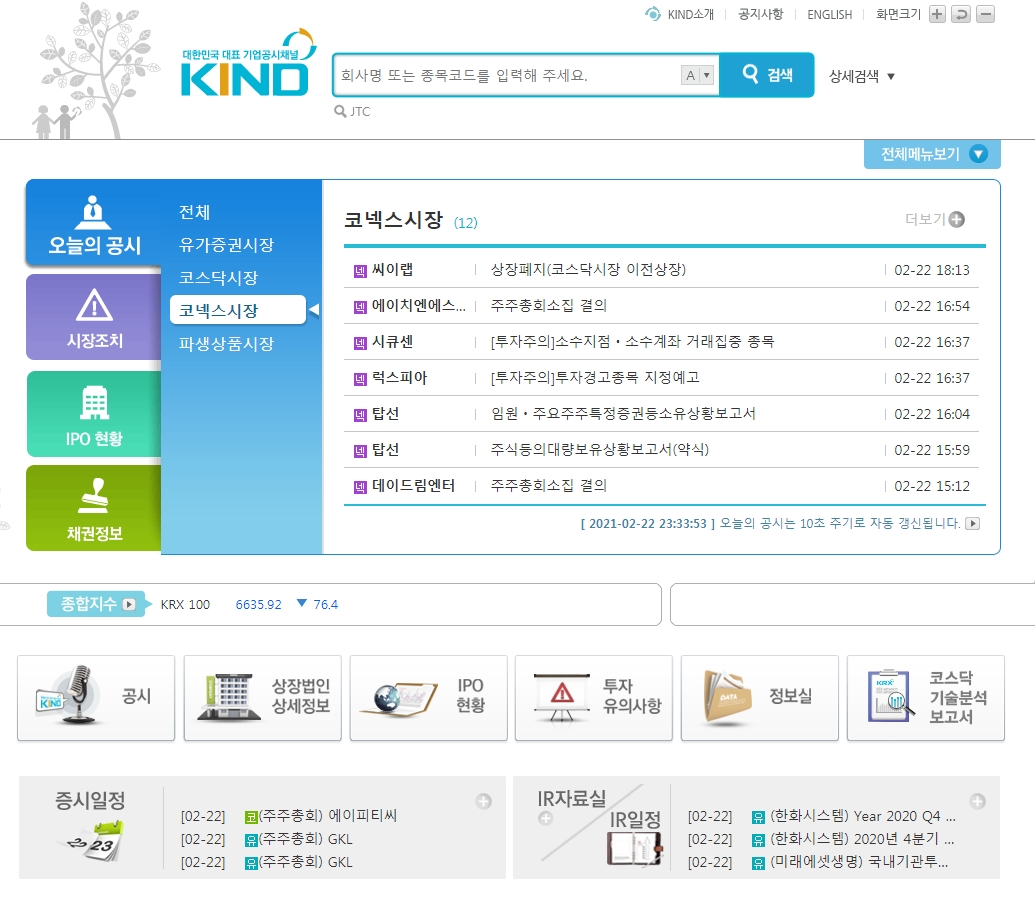Select the IPO 현황 side tab

coord(94,414)
